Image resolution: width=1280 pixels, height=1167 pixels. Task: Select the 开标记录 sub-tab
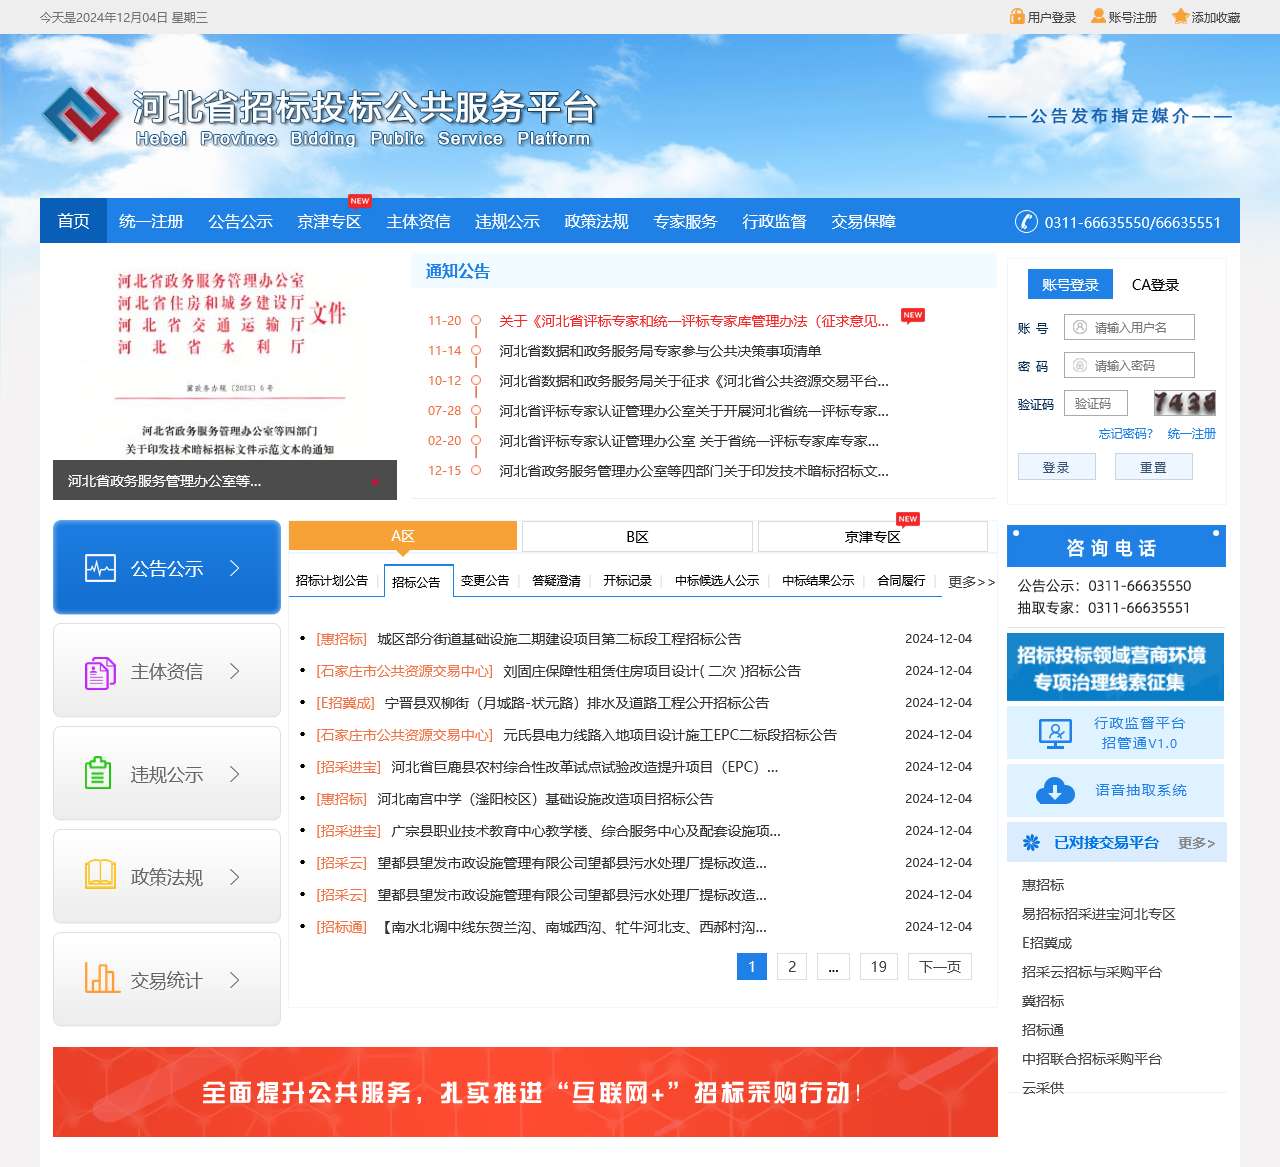(627, 581)
